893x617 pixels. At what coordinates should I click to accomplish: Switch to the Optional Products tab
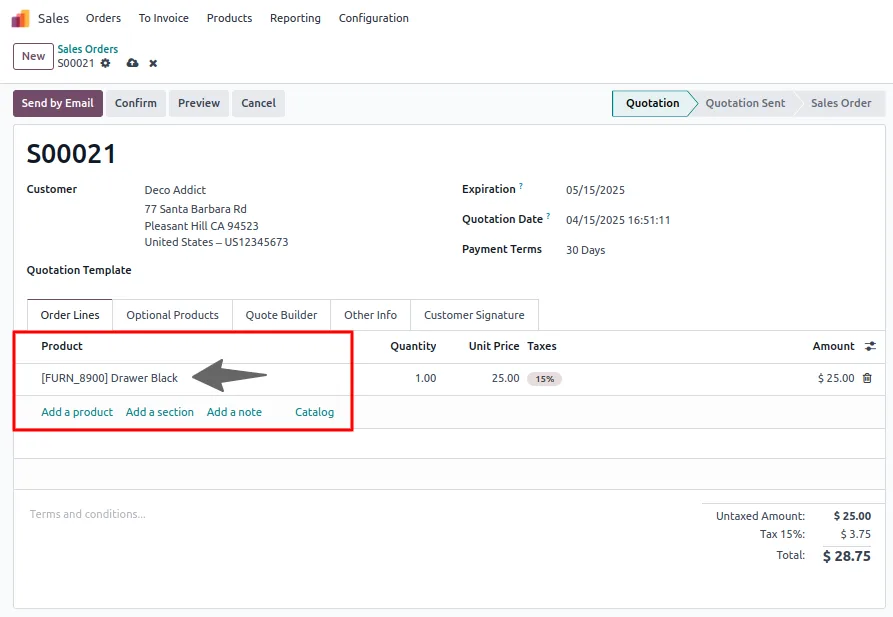[x=173, y=315]
